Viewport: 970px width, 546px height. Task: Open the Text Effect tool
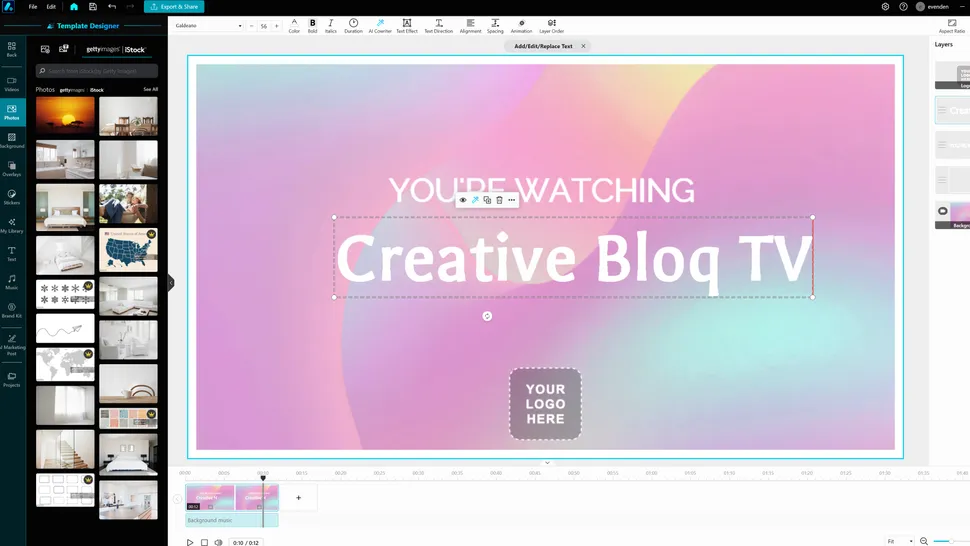(407, 25)
